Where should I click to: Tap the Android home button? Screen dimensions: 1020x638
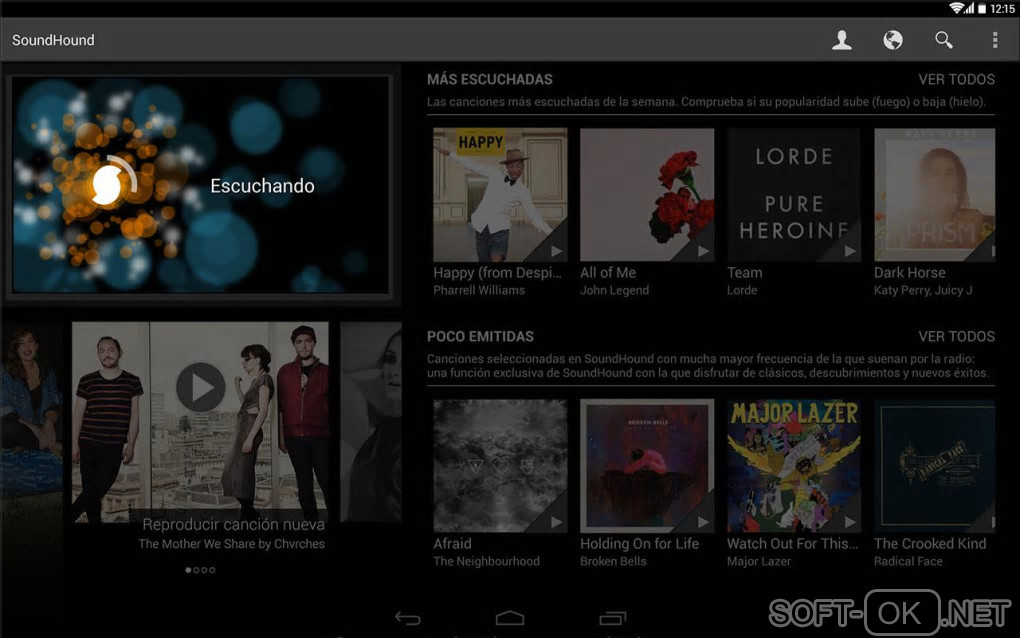510,618
